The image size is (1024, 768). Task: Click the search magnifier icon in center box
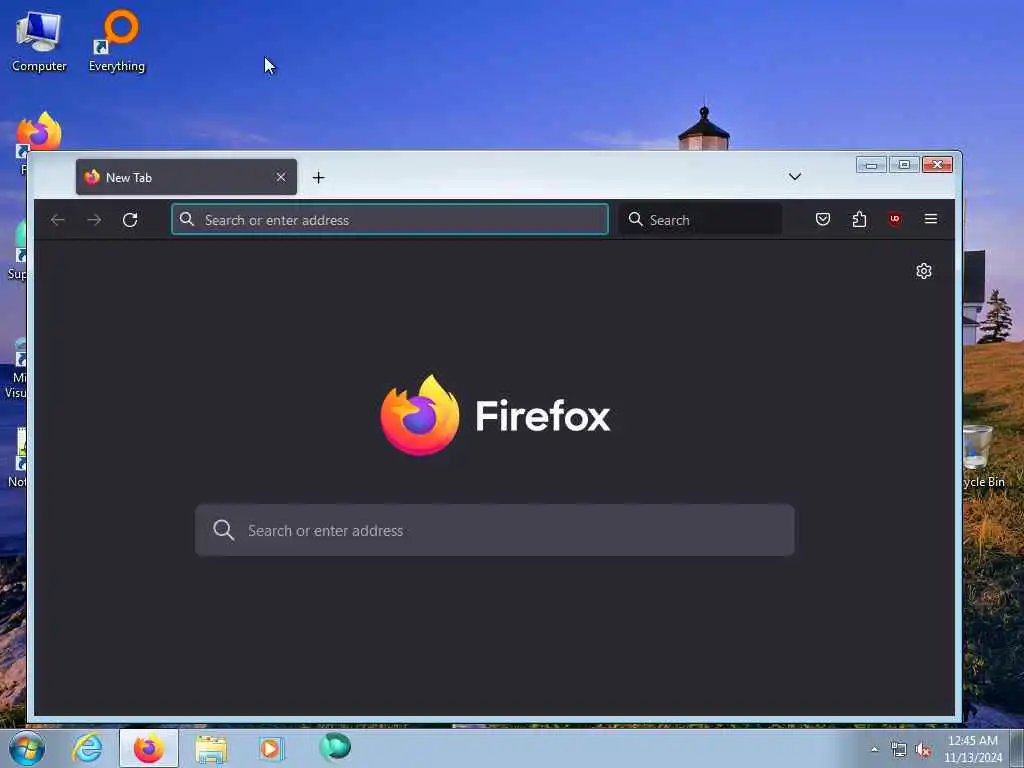[223, 530]
